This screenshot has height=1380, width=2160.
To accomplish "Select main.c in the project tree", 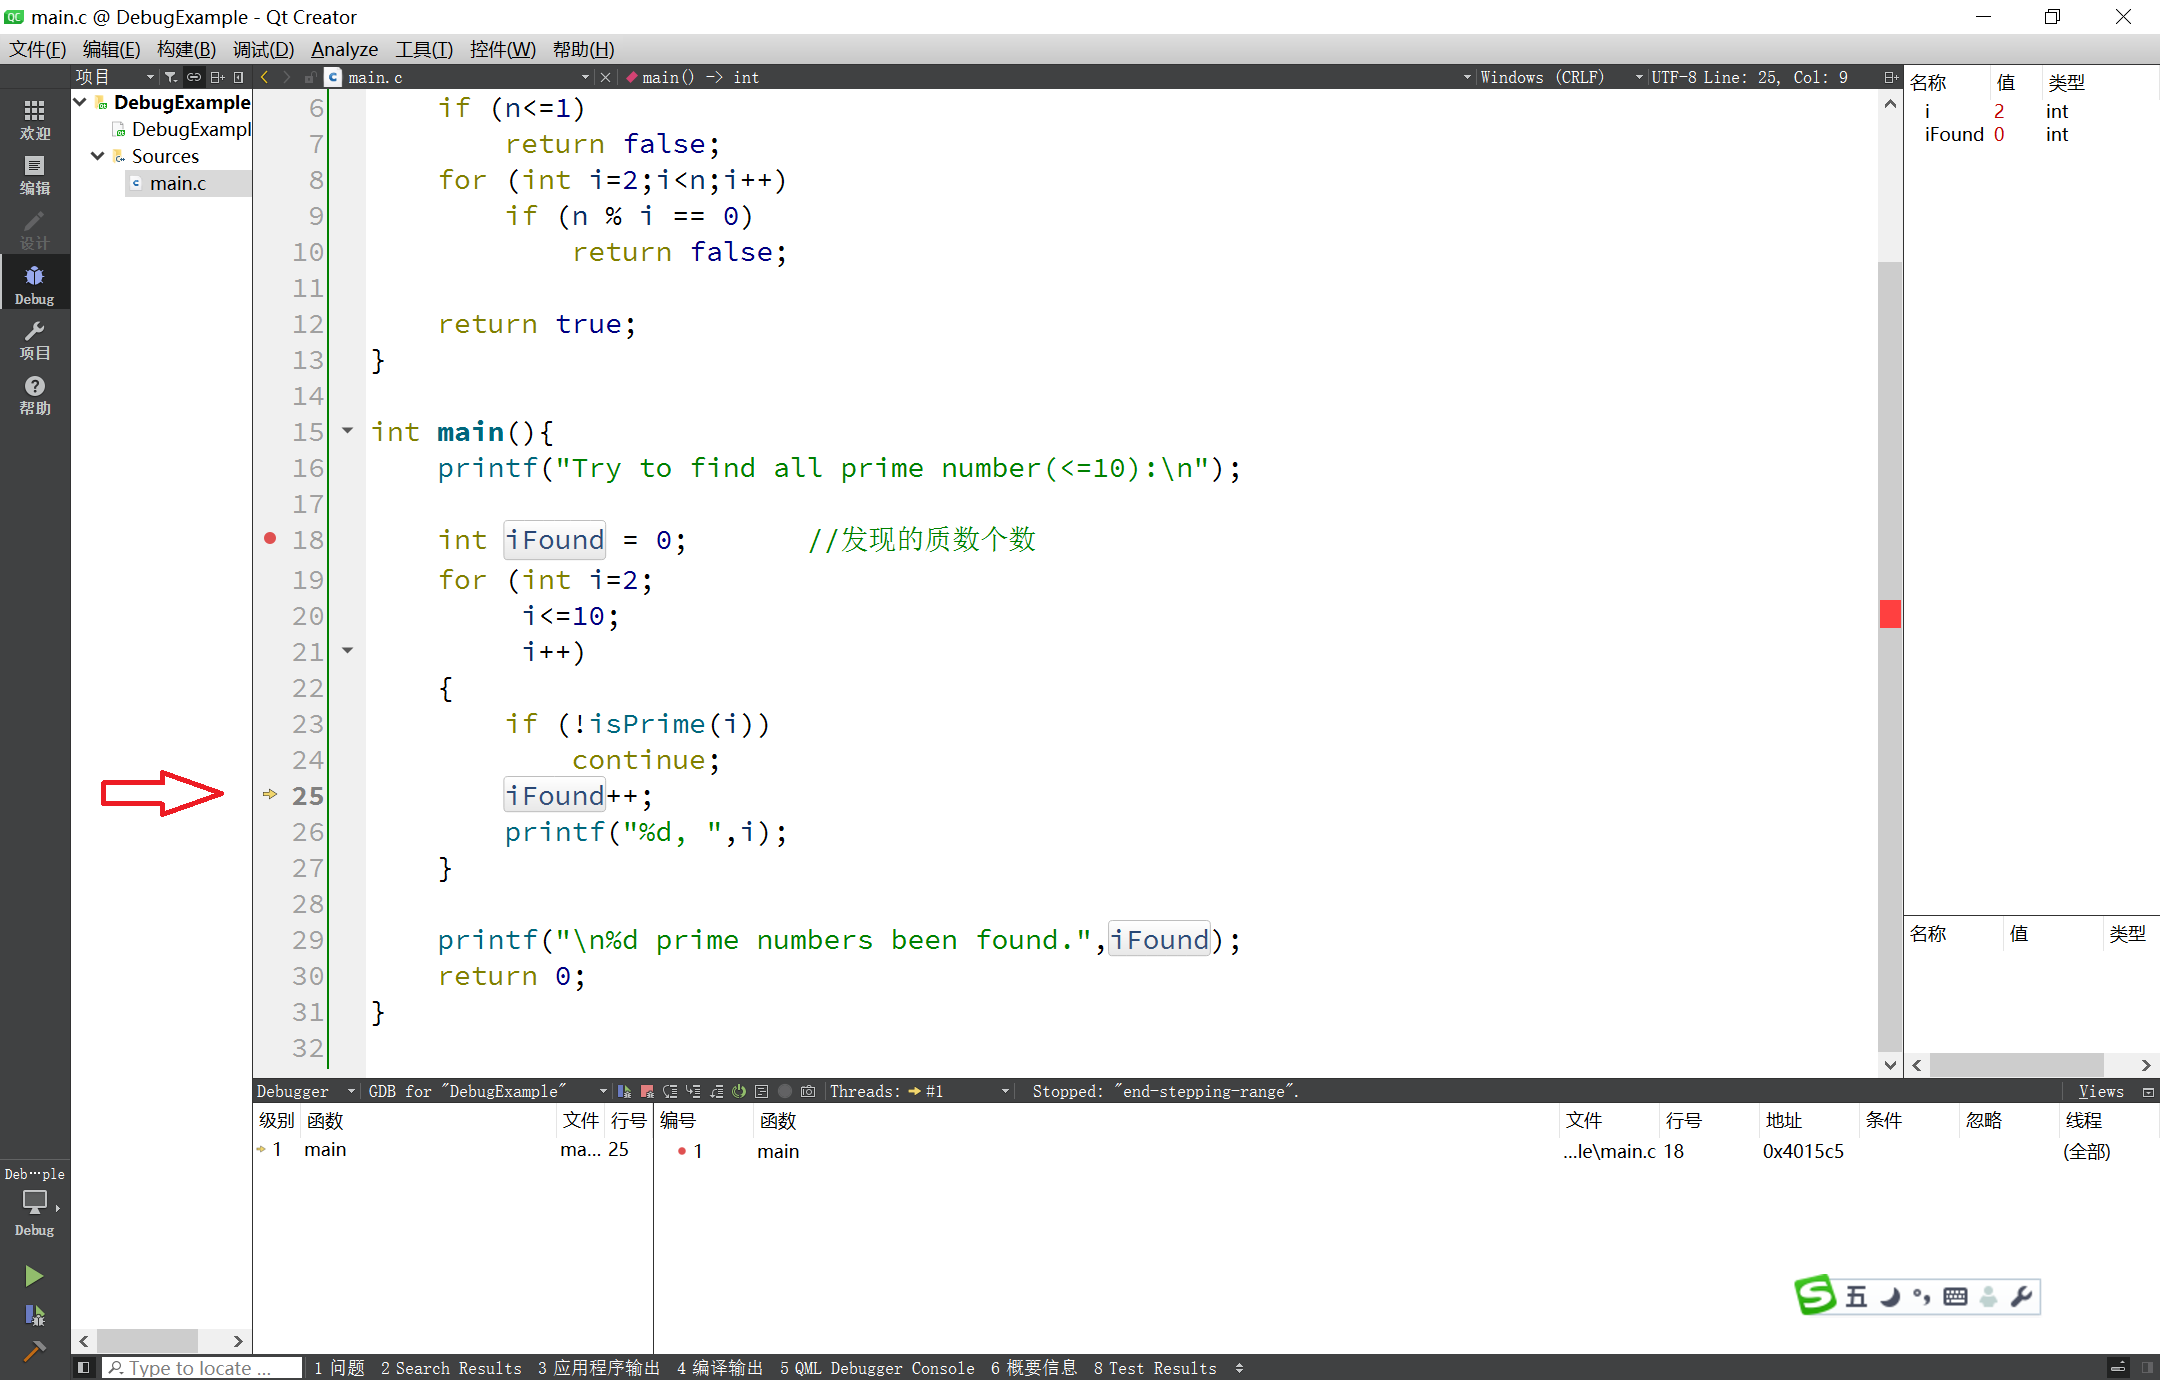I will click(177, 183).
